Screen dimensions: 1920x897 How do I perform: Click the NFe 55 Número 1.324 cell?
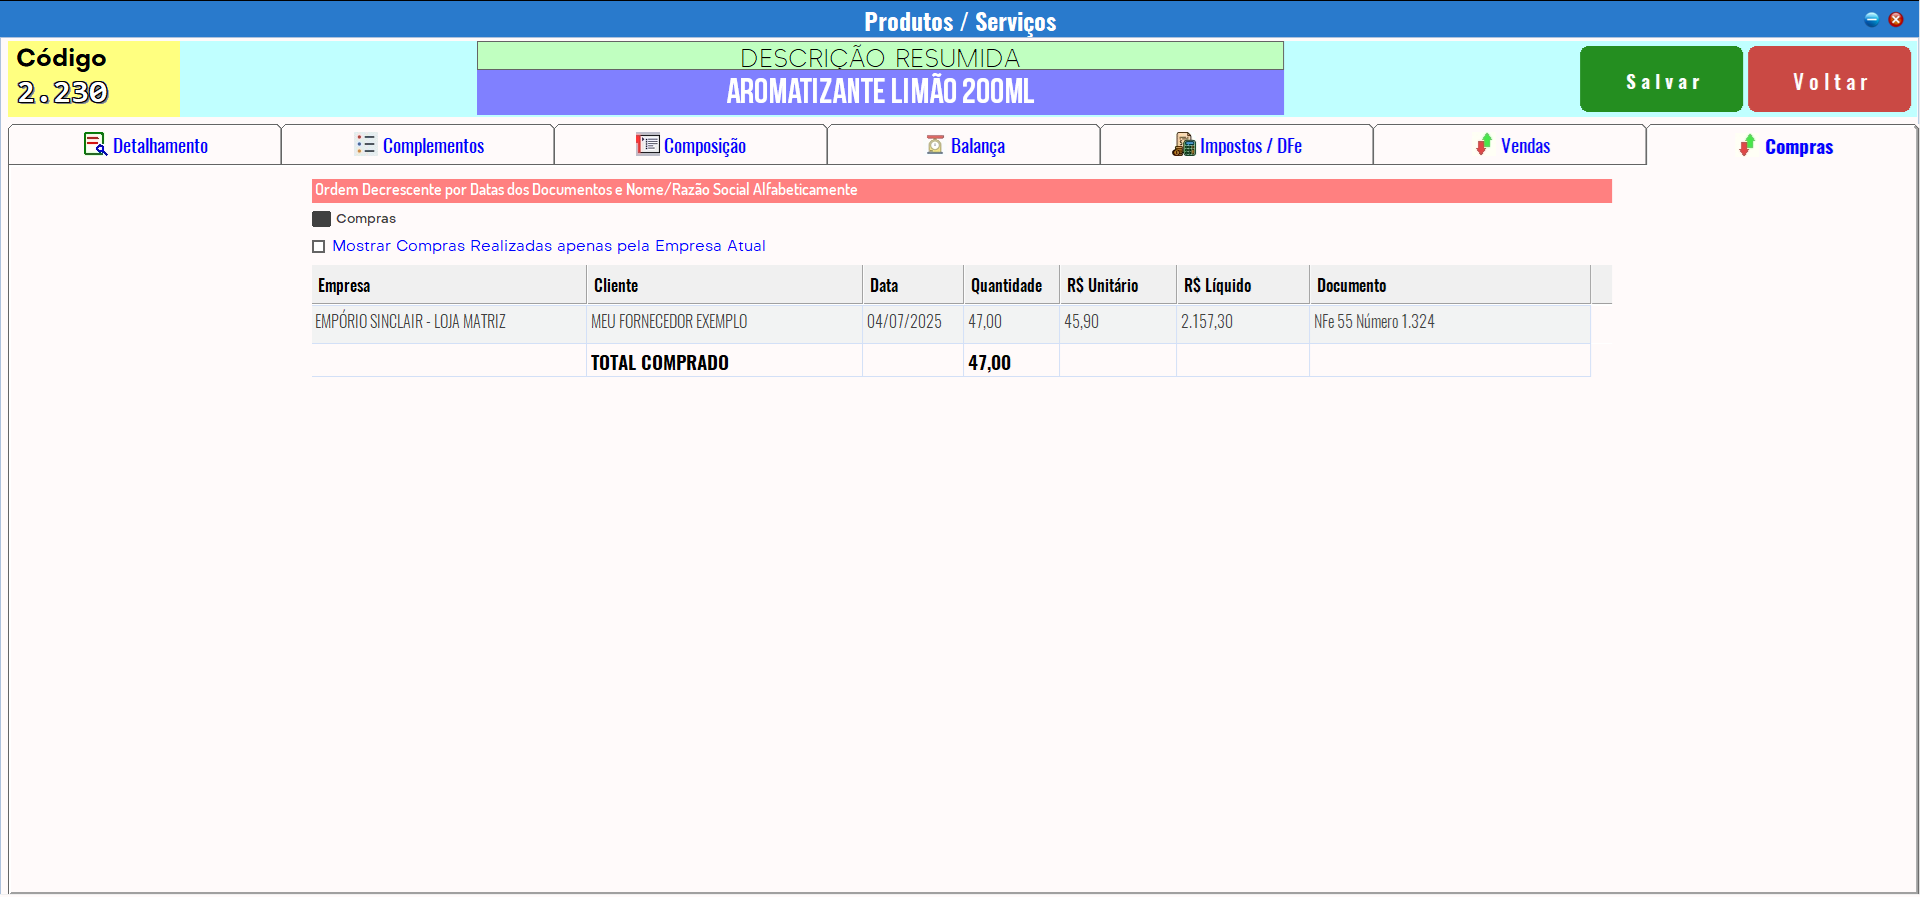(1450, 322)
